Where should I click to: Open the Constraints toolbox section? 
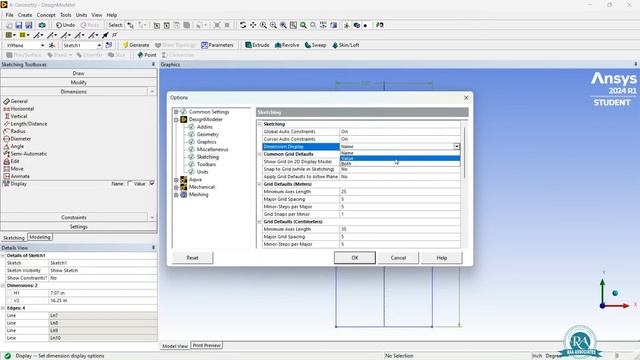point(74,218)
